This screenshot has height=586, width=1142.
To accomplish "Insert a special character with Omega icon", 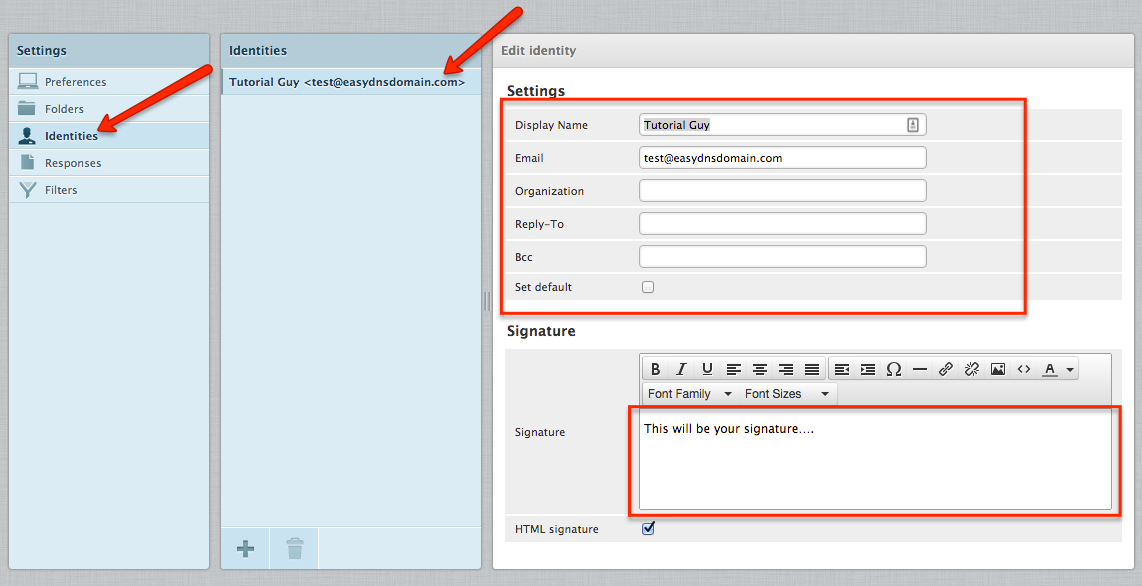I will click(894, 369).
